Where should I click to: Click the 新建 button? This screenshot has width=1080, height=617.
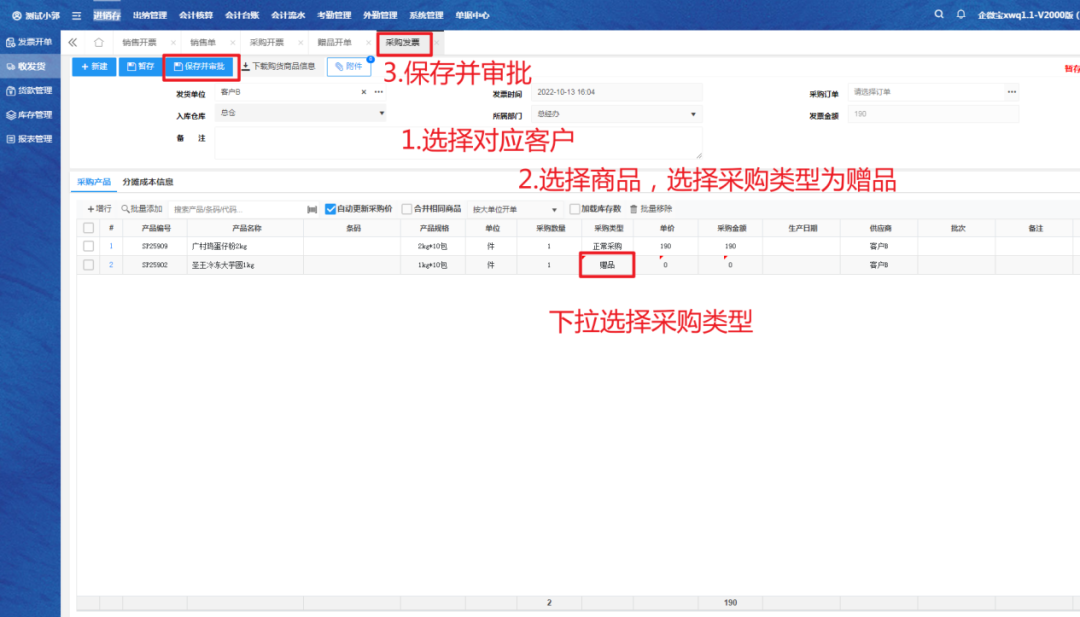coord(93,67)
